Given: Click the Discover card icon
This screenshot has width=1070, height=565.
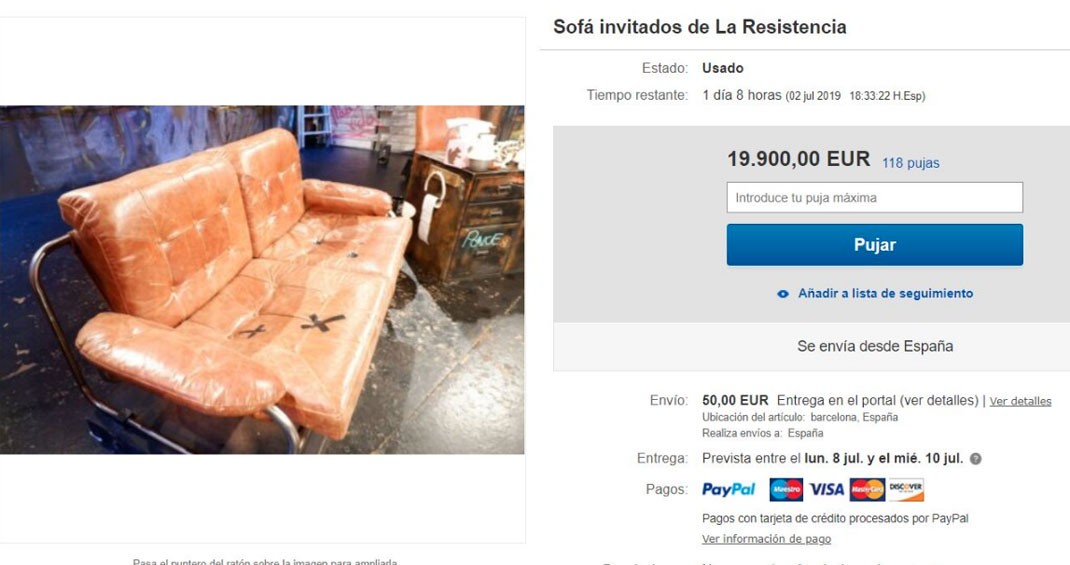Looking at the screenshot, I should point(906,489).
